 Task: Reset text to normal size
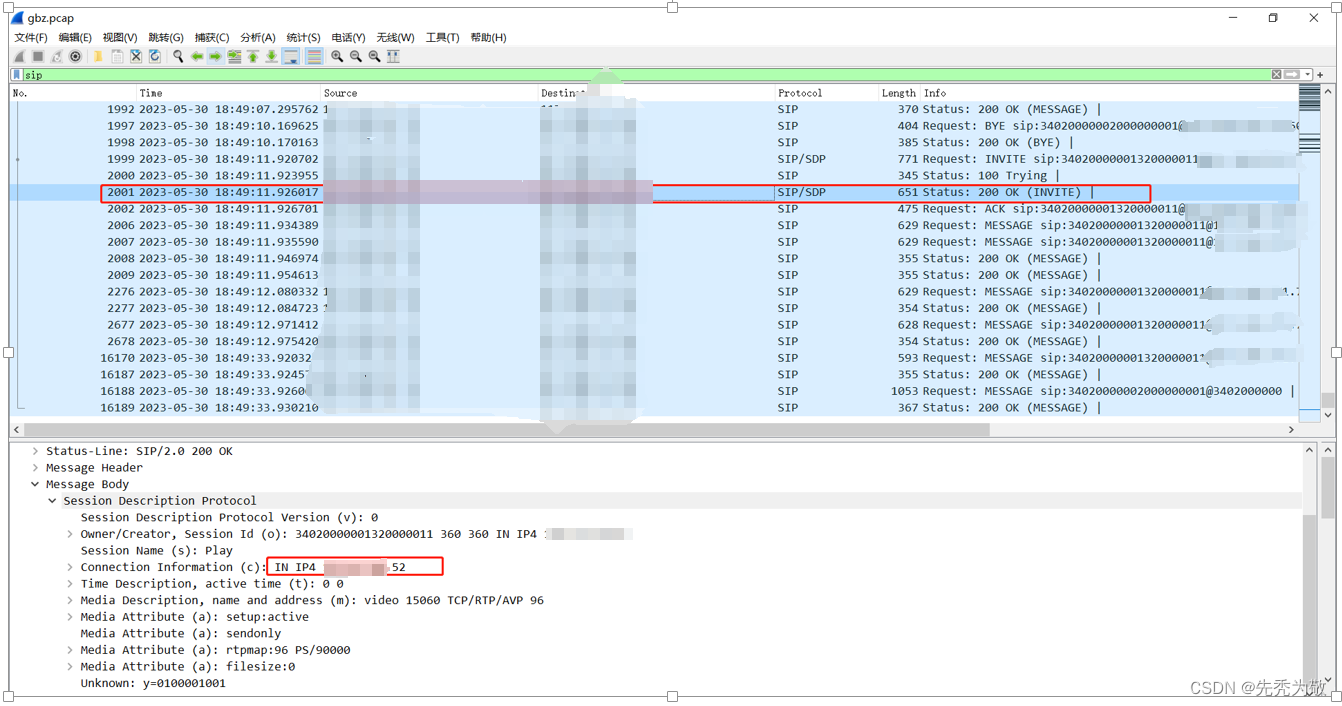[374, 57]
